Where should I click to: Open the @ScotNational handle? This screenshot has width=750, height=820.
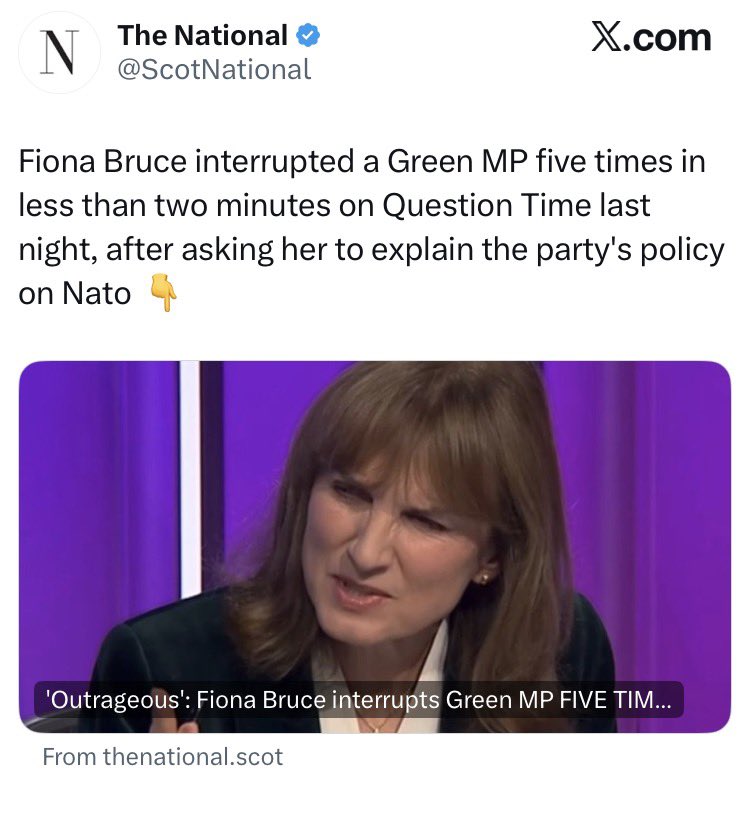tap(214, 69)
